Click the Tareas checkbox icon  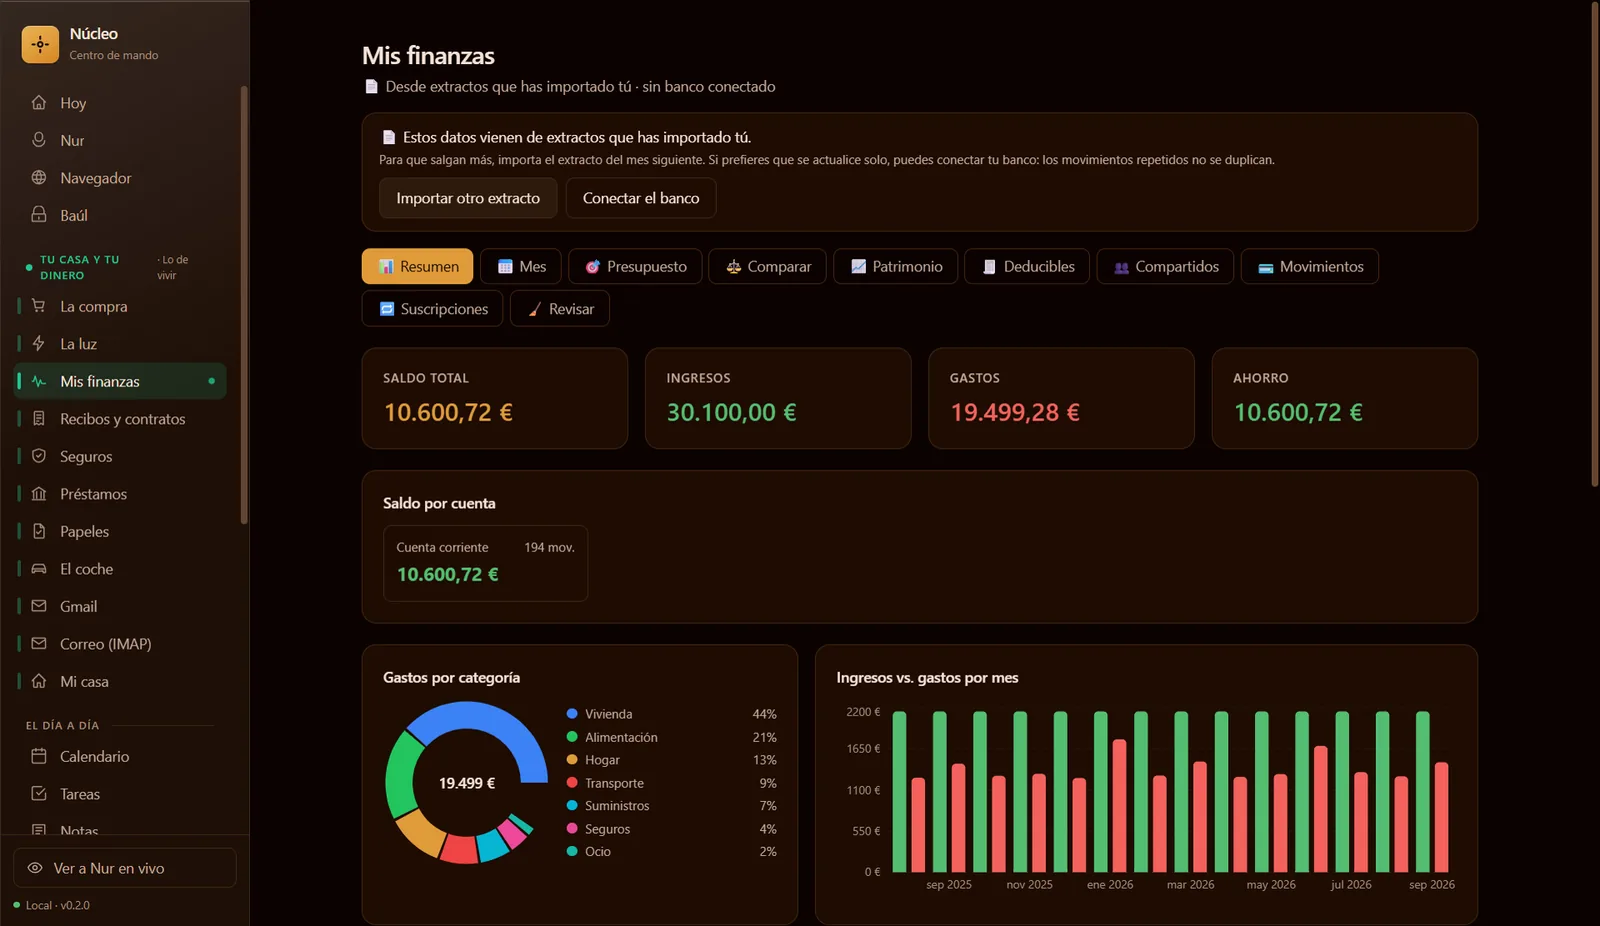tap(39, 794)
